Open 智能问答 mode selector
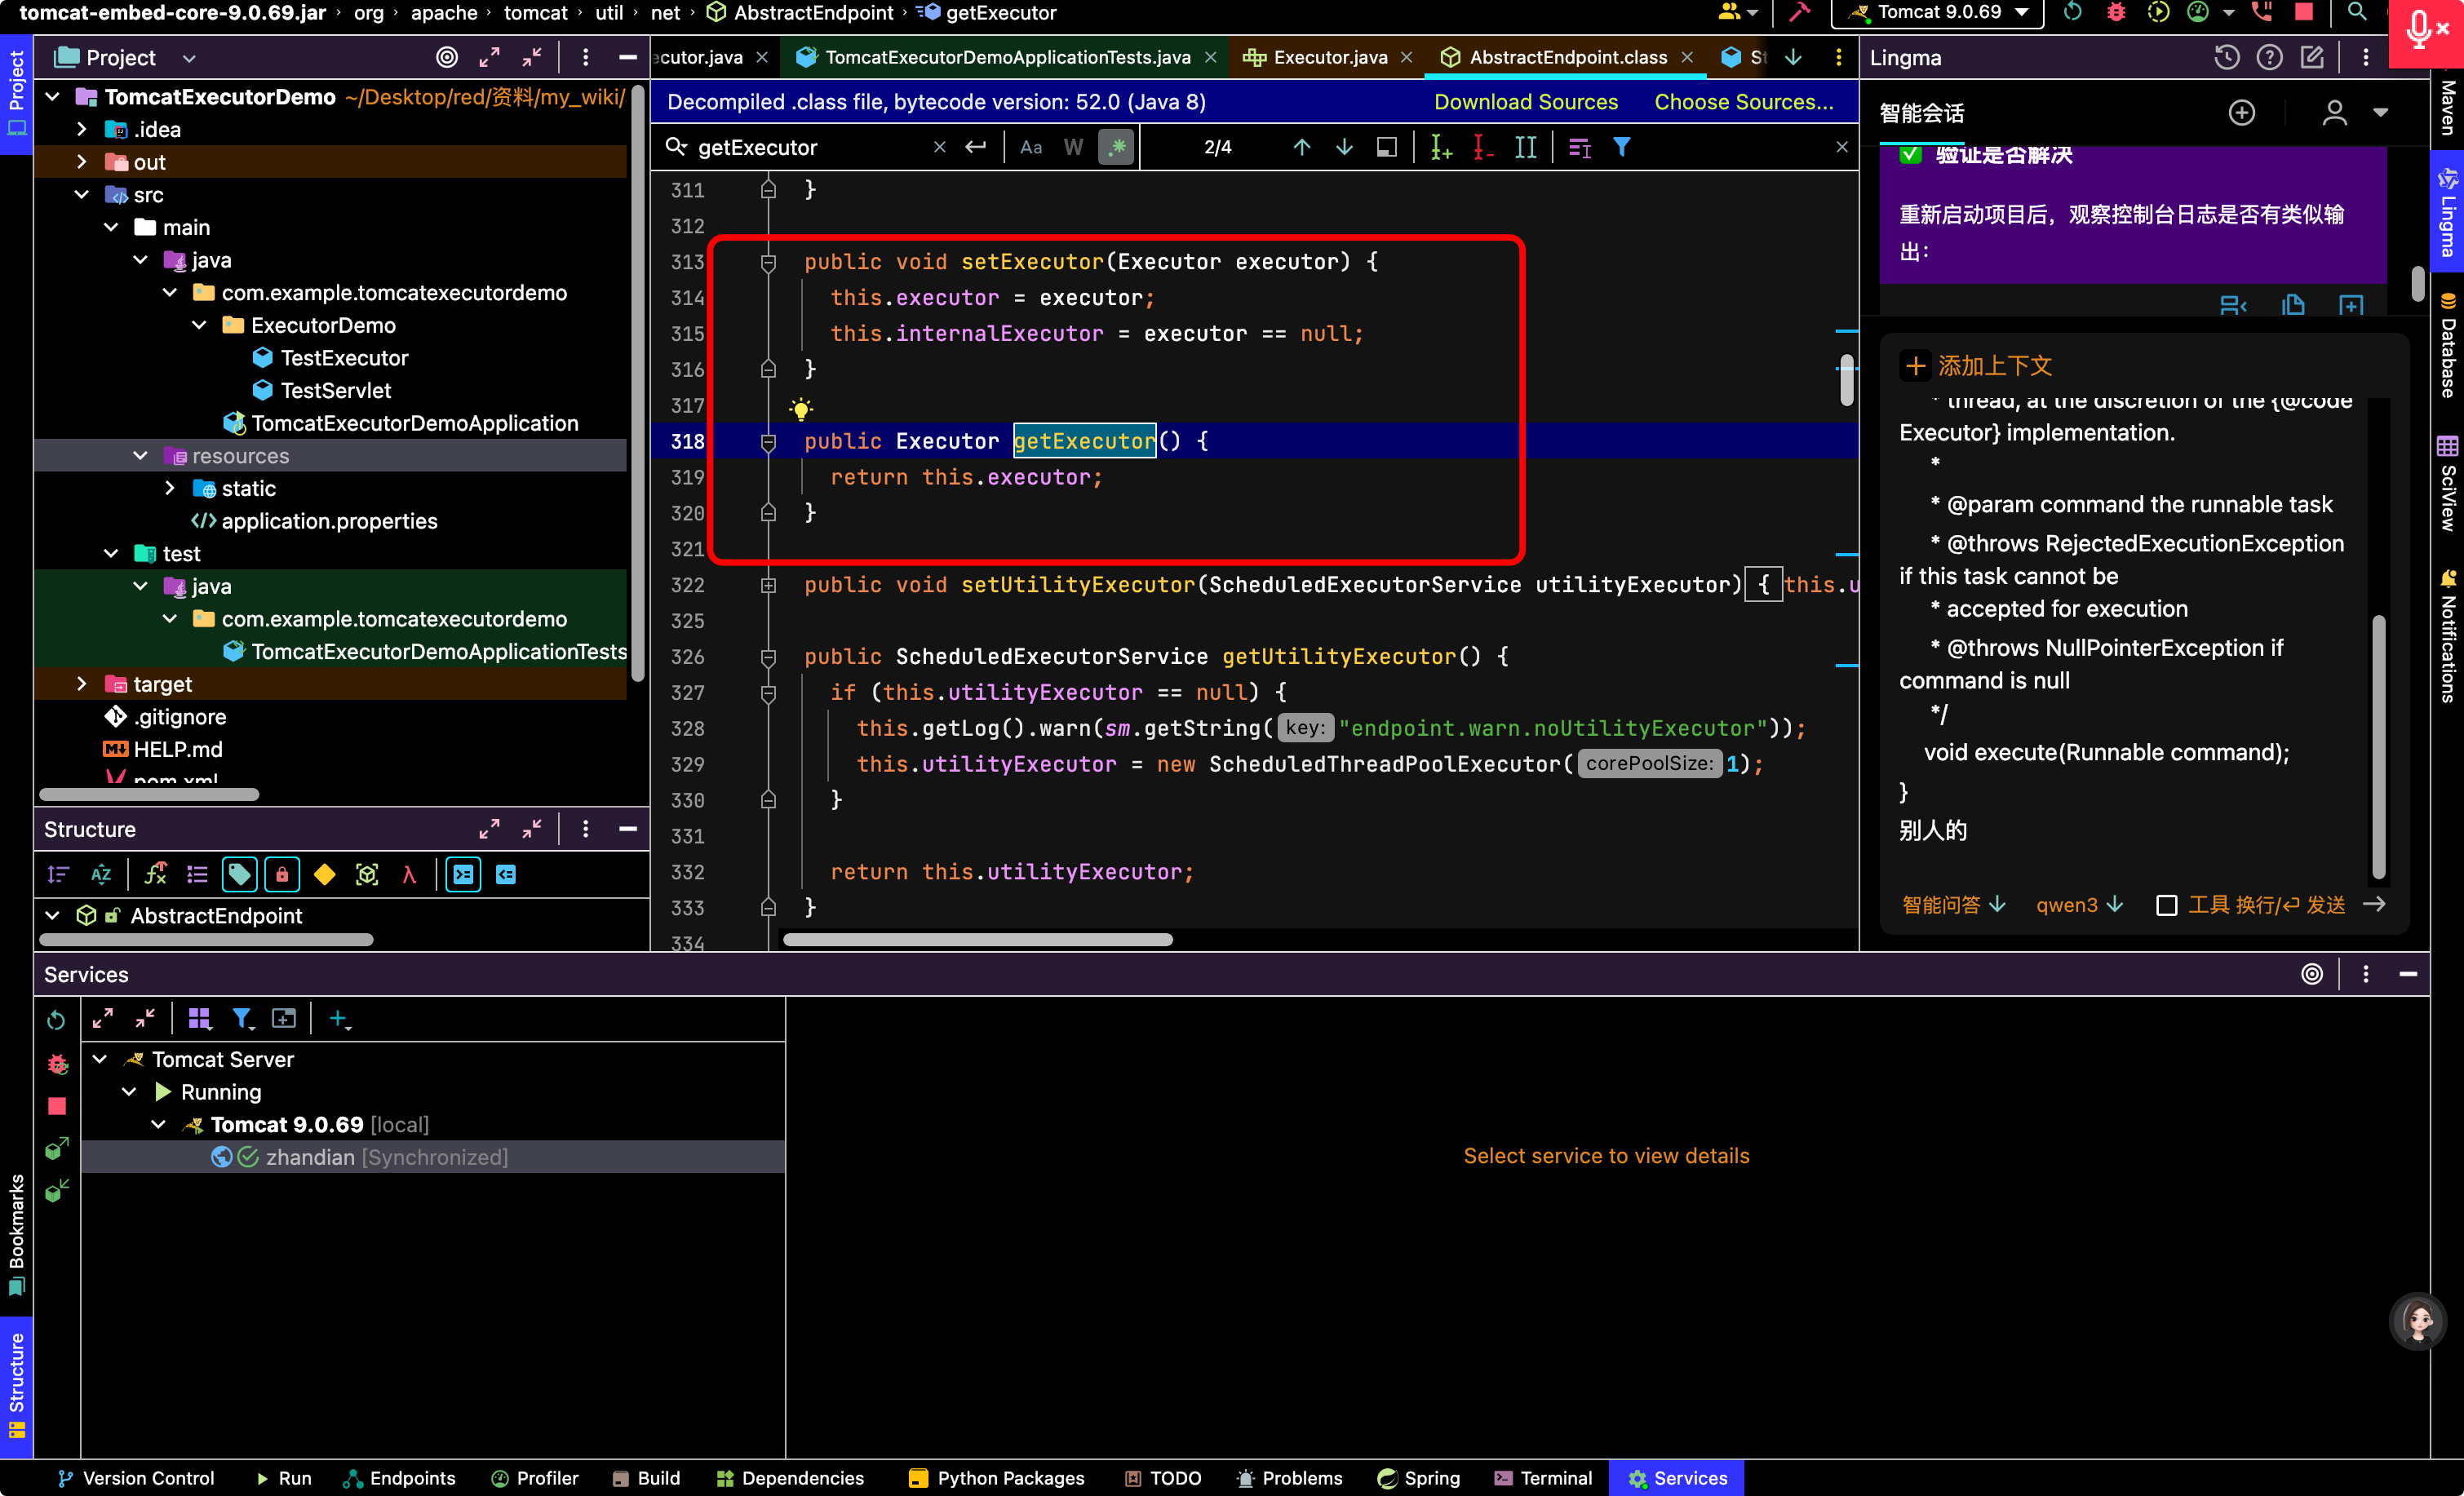The width and height of the screenshot is (2464, 1496). point(1954,906)
